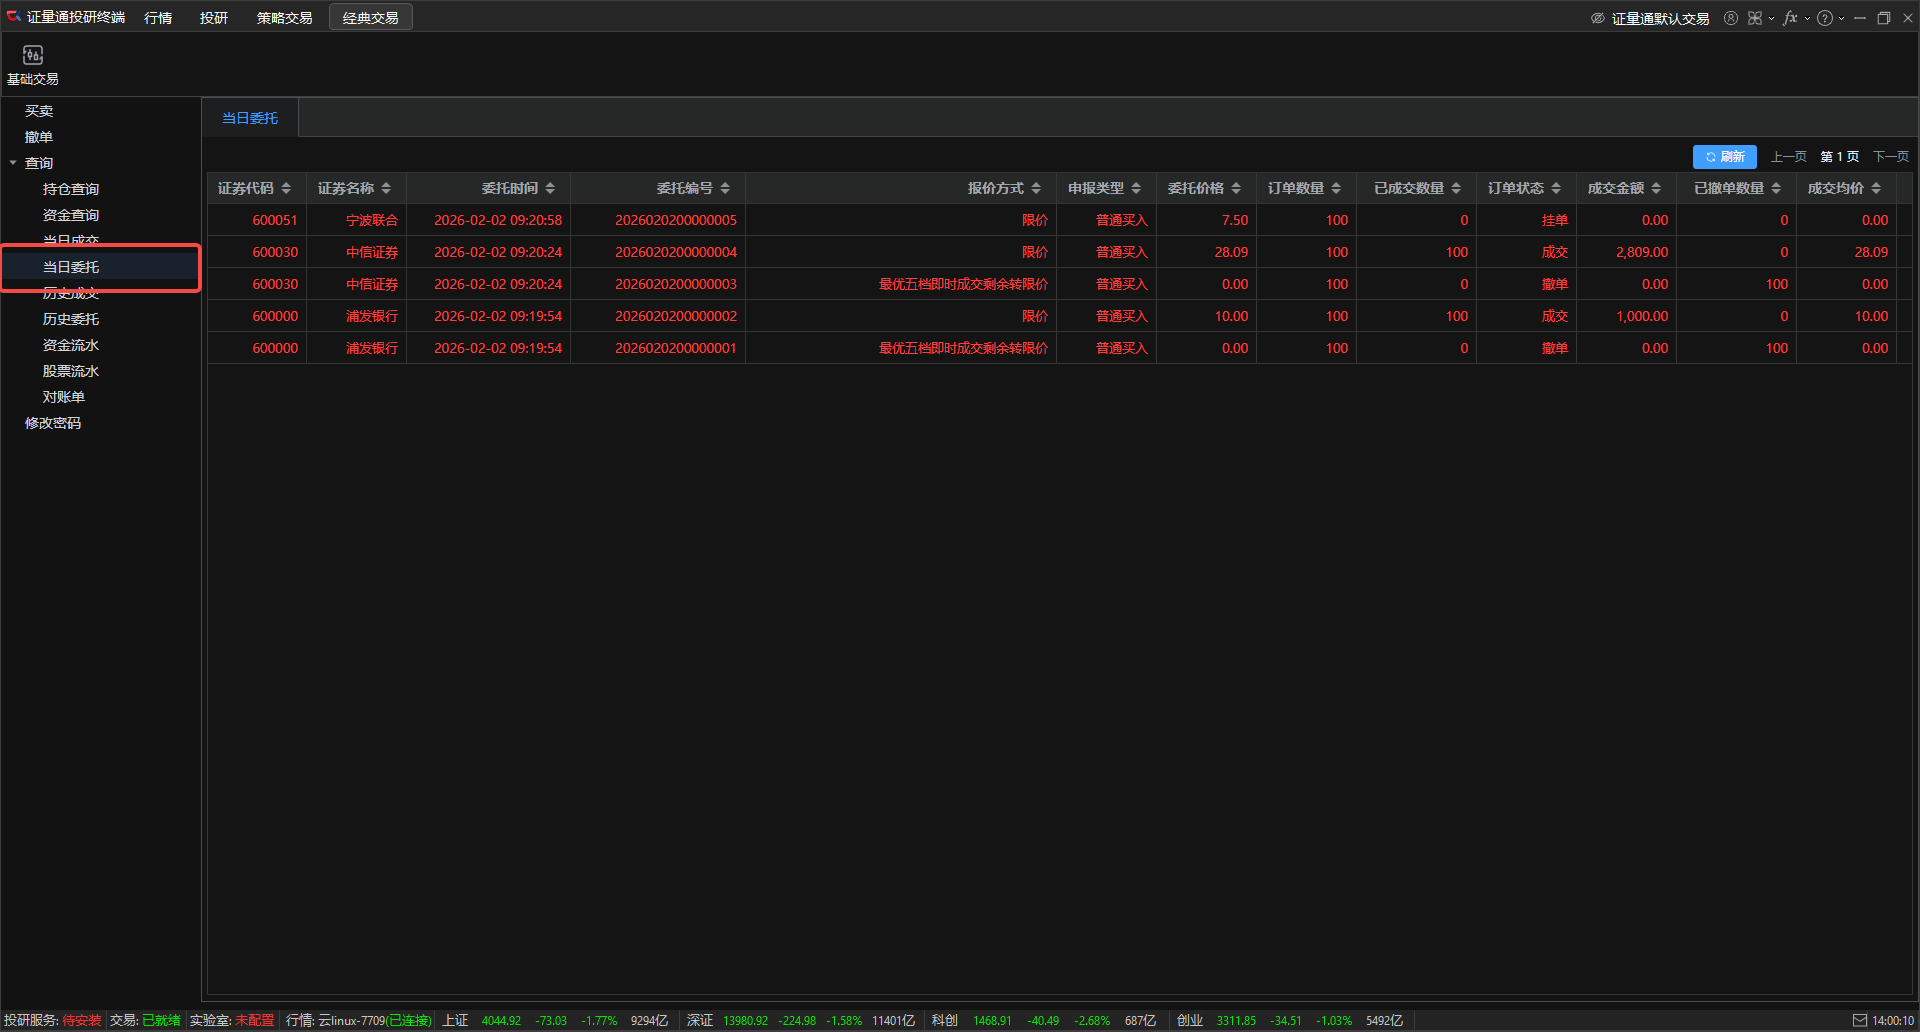Open the 策略交易 menu
The height and width of the screenshot is (1032, 1920).
(284, 18)
